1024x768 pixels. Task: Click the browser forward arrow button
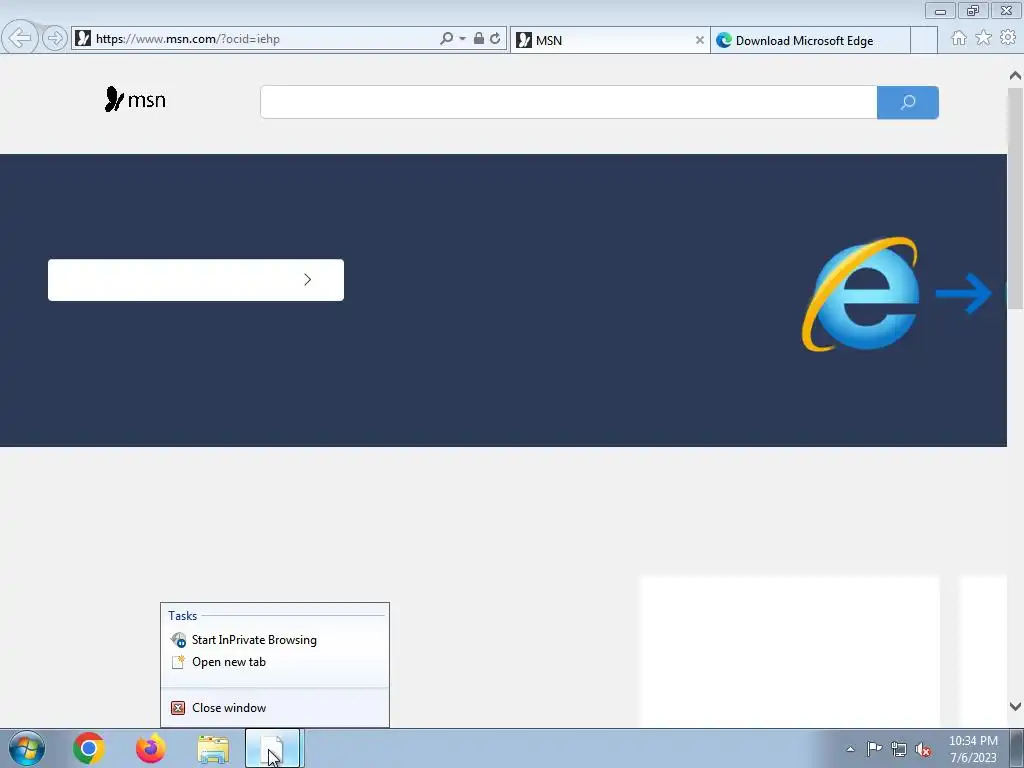pyautogui.click(x=55, y=39)
